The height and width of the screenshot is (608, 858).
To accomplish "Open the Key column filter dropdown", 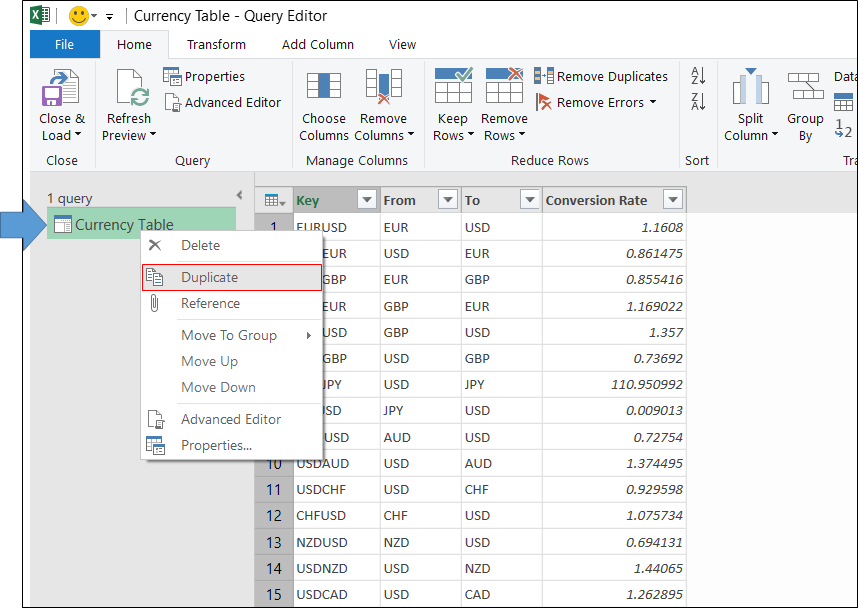I will coord(367,200).
